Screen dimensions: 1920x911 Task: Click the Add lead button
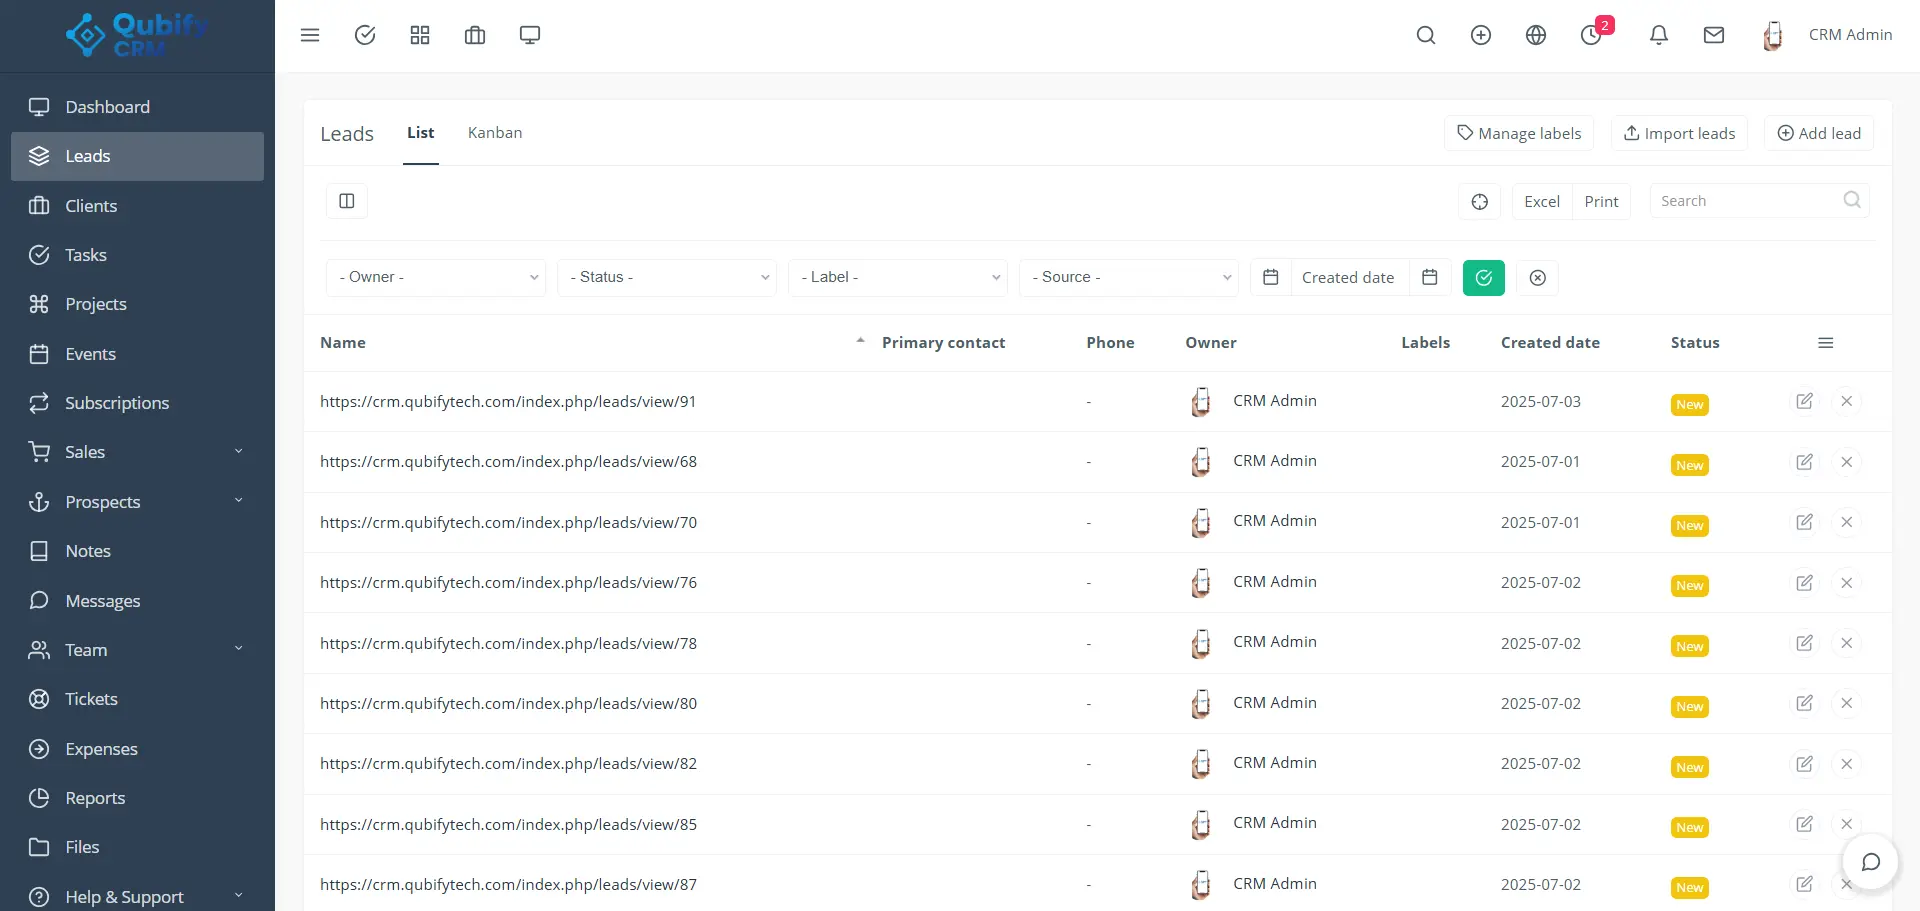click(x=1818, y=133)
